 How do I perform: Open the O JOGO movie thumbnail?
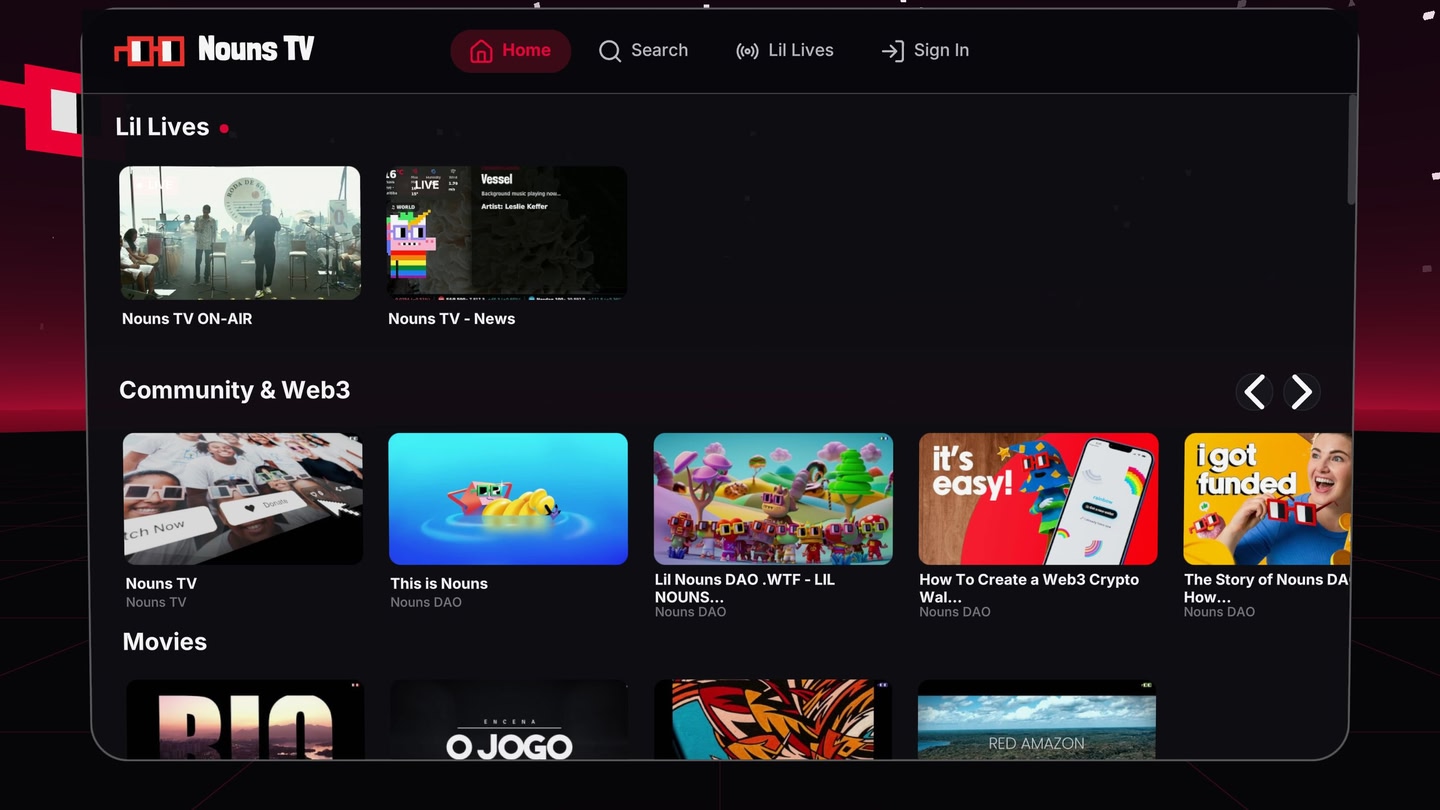pos(509,719)
